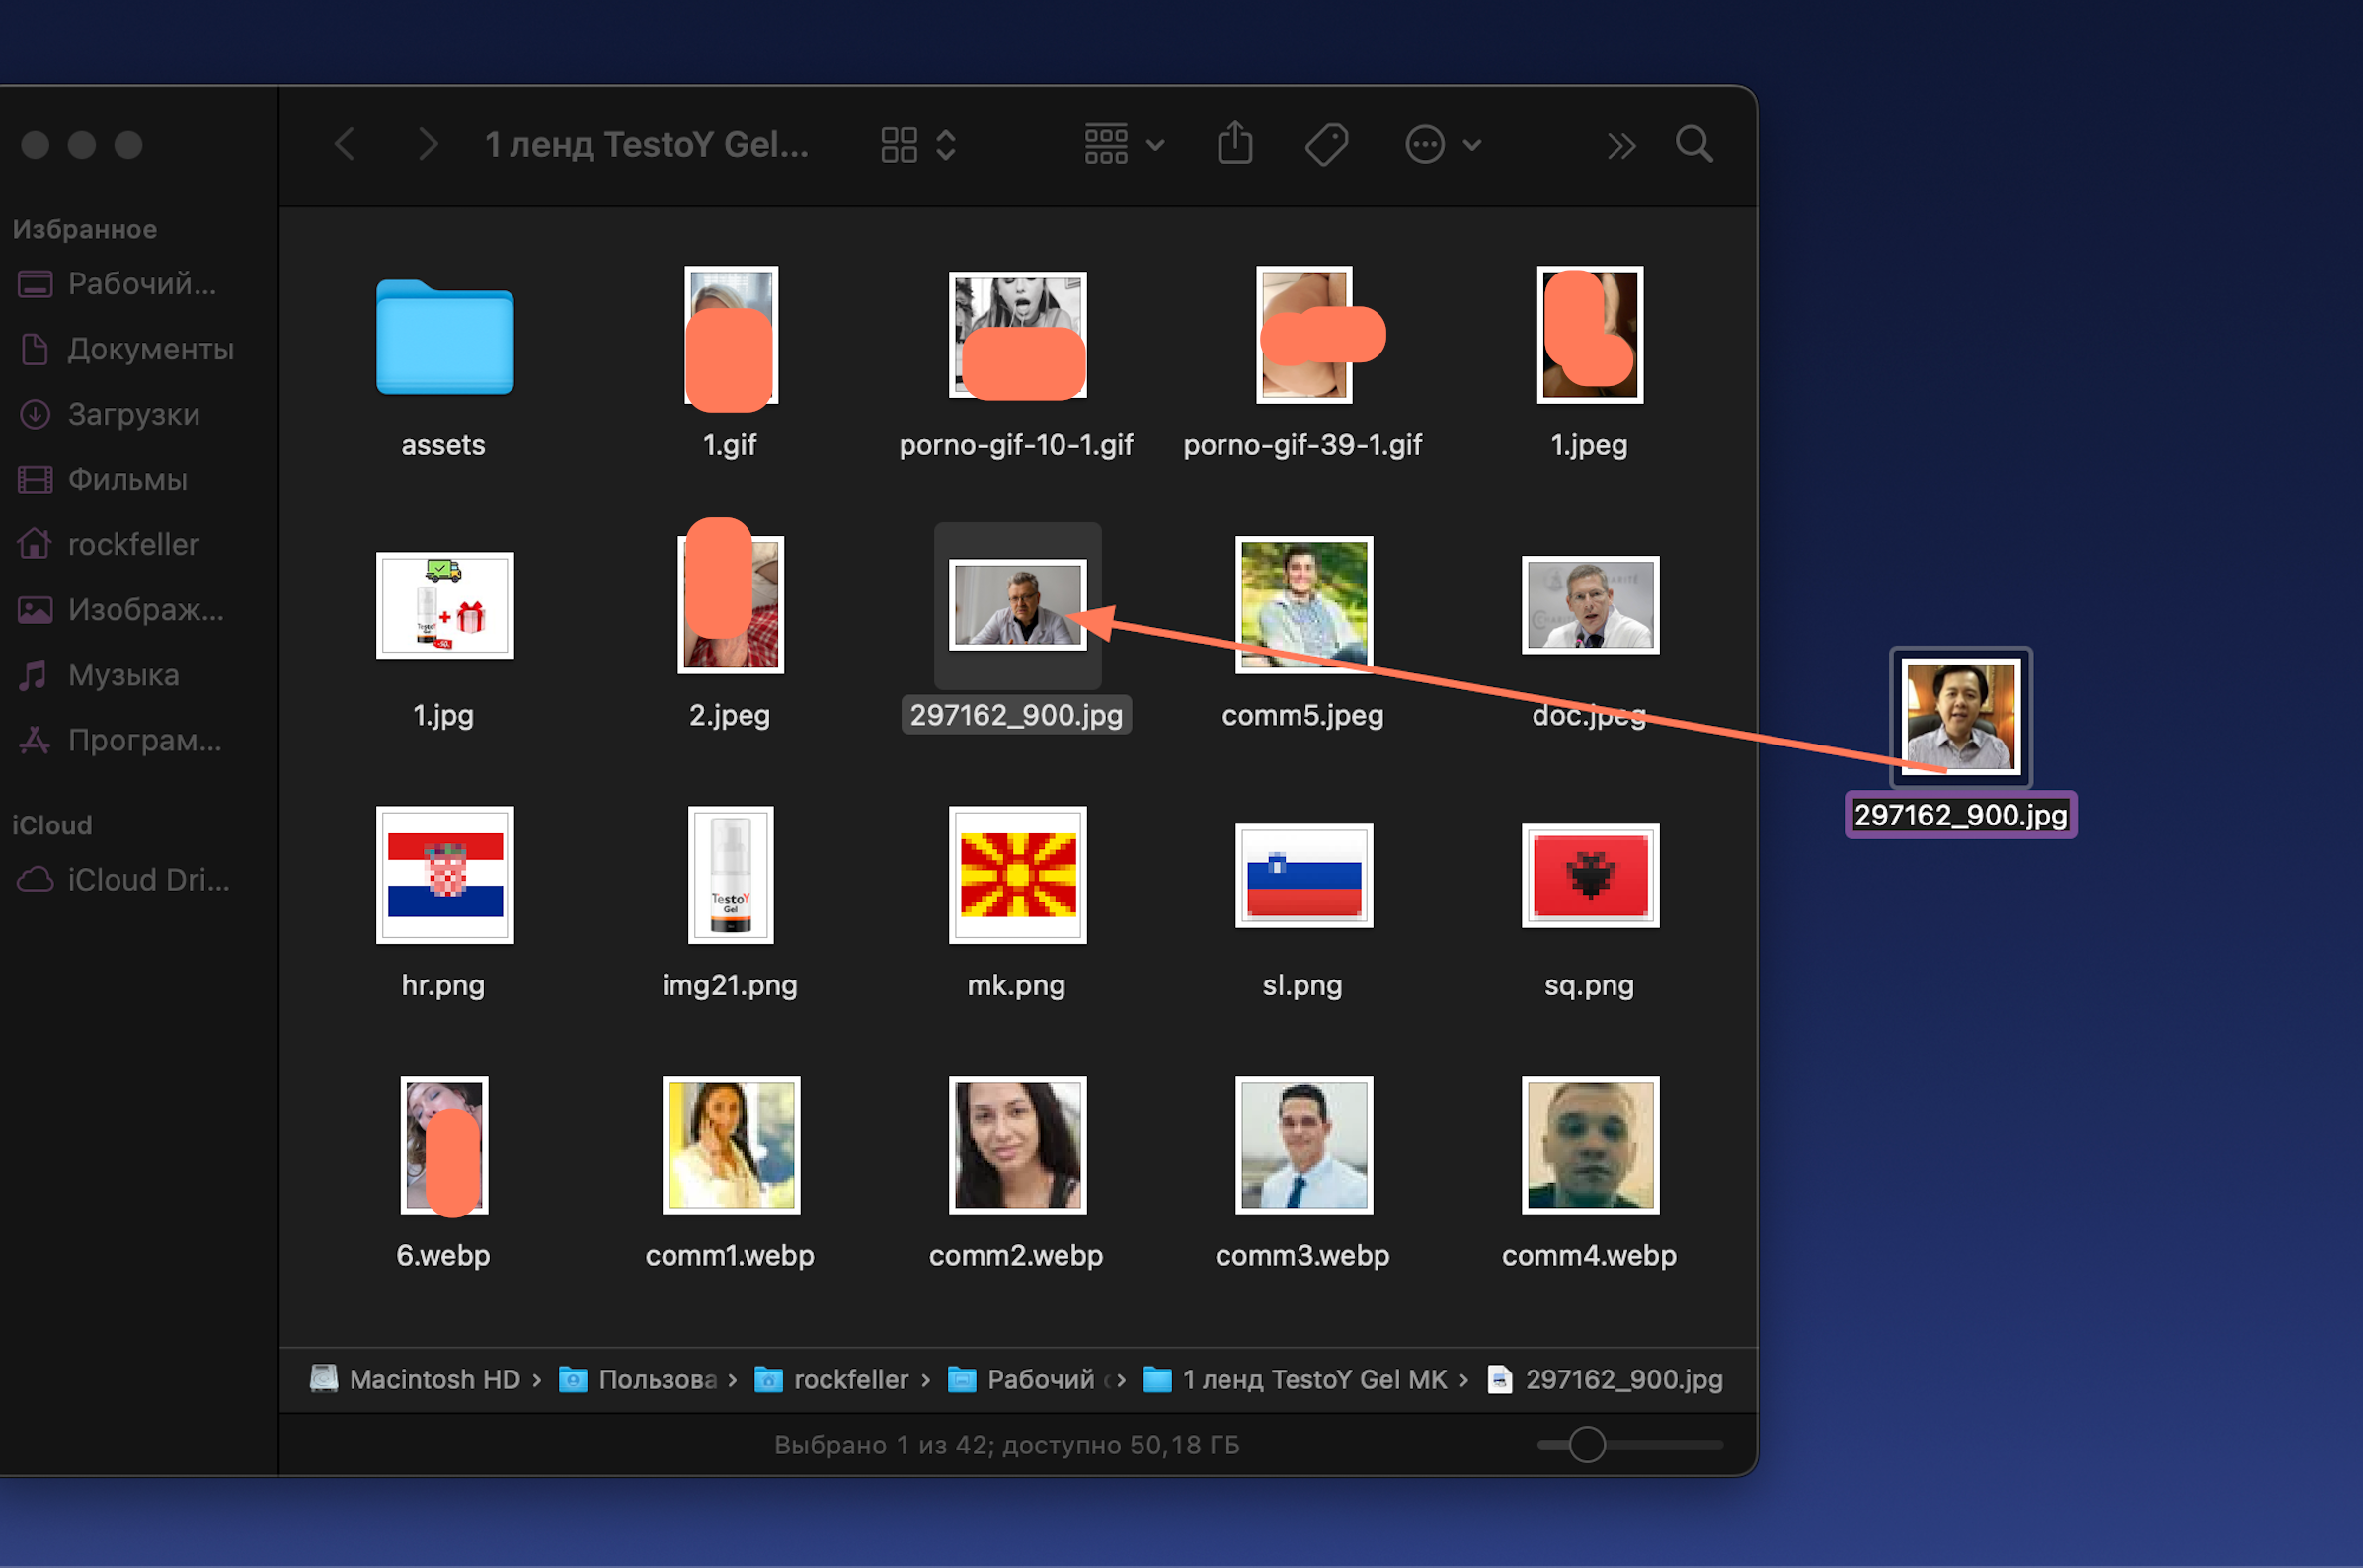Screen dimensions: 2363x1568
Task: Open the Tags editor icon
Action: 1326,145
